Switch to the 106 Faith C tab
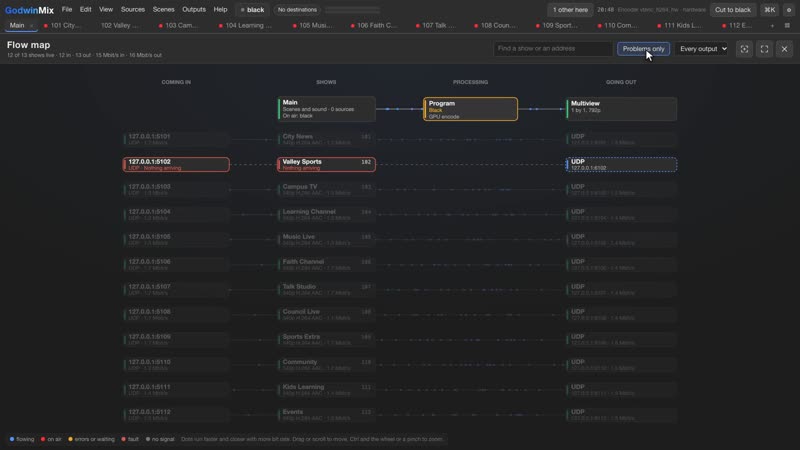Viewport: 800px width, 450px height. (x=374, y=26)
